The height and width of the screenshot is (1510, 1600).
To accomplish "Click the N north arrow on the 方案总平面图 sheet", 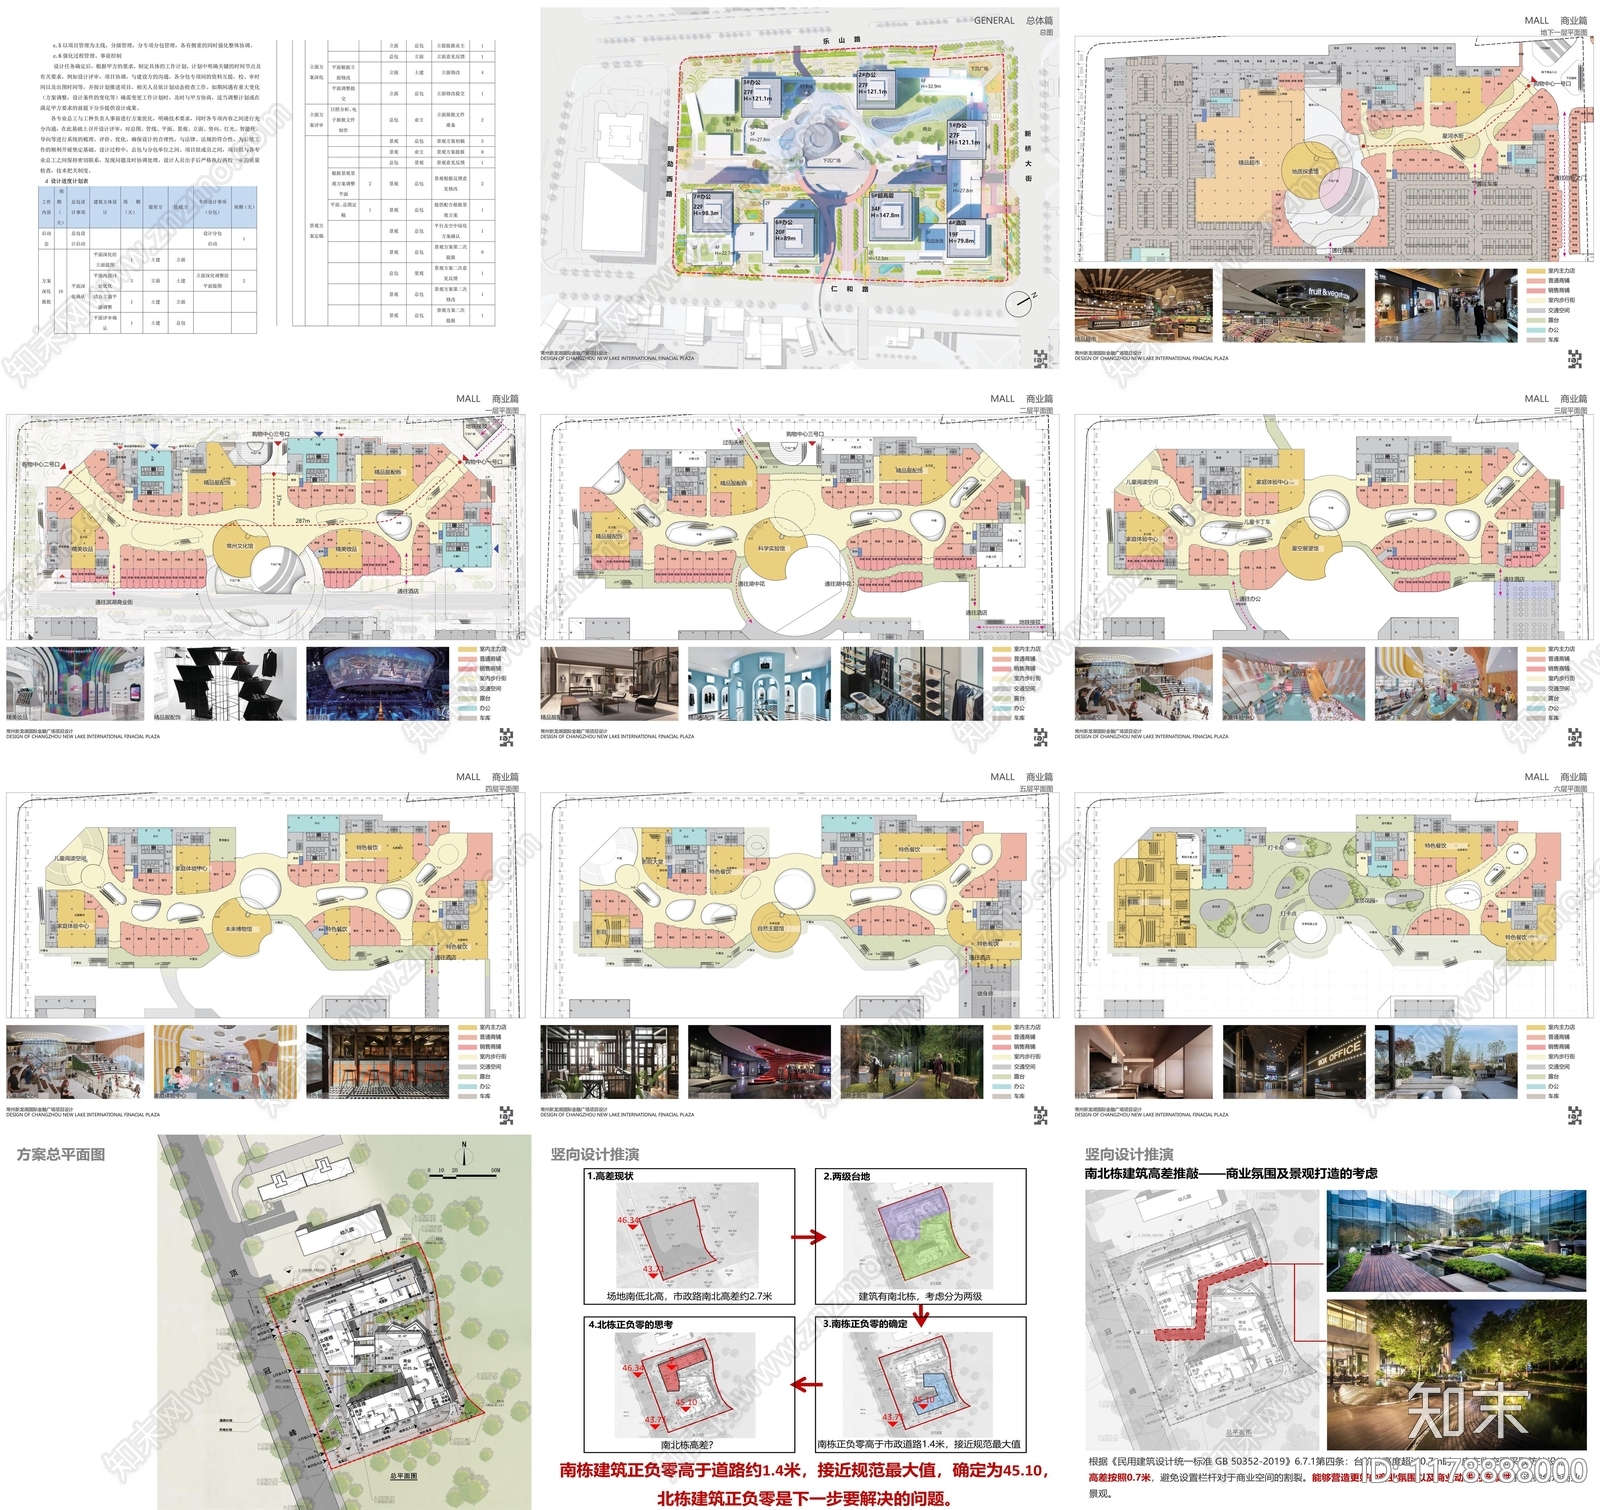I will (x=464, y=1152).
